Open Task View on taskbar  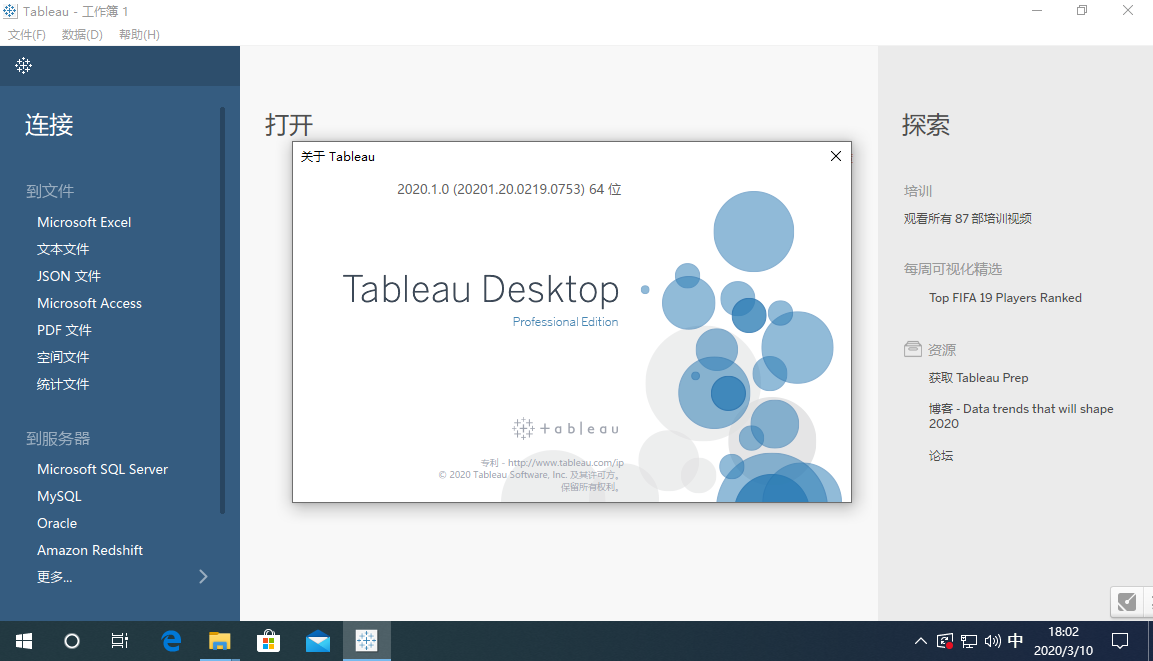[120, 641]
